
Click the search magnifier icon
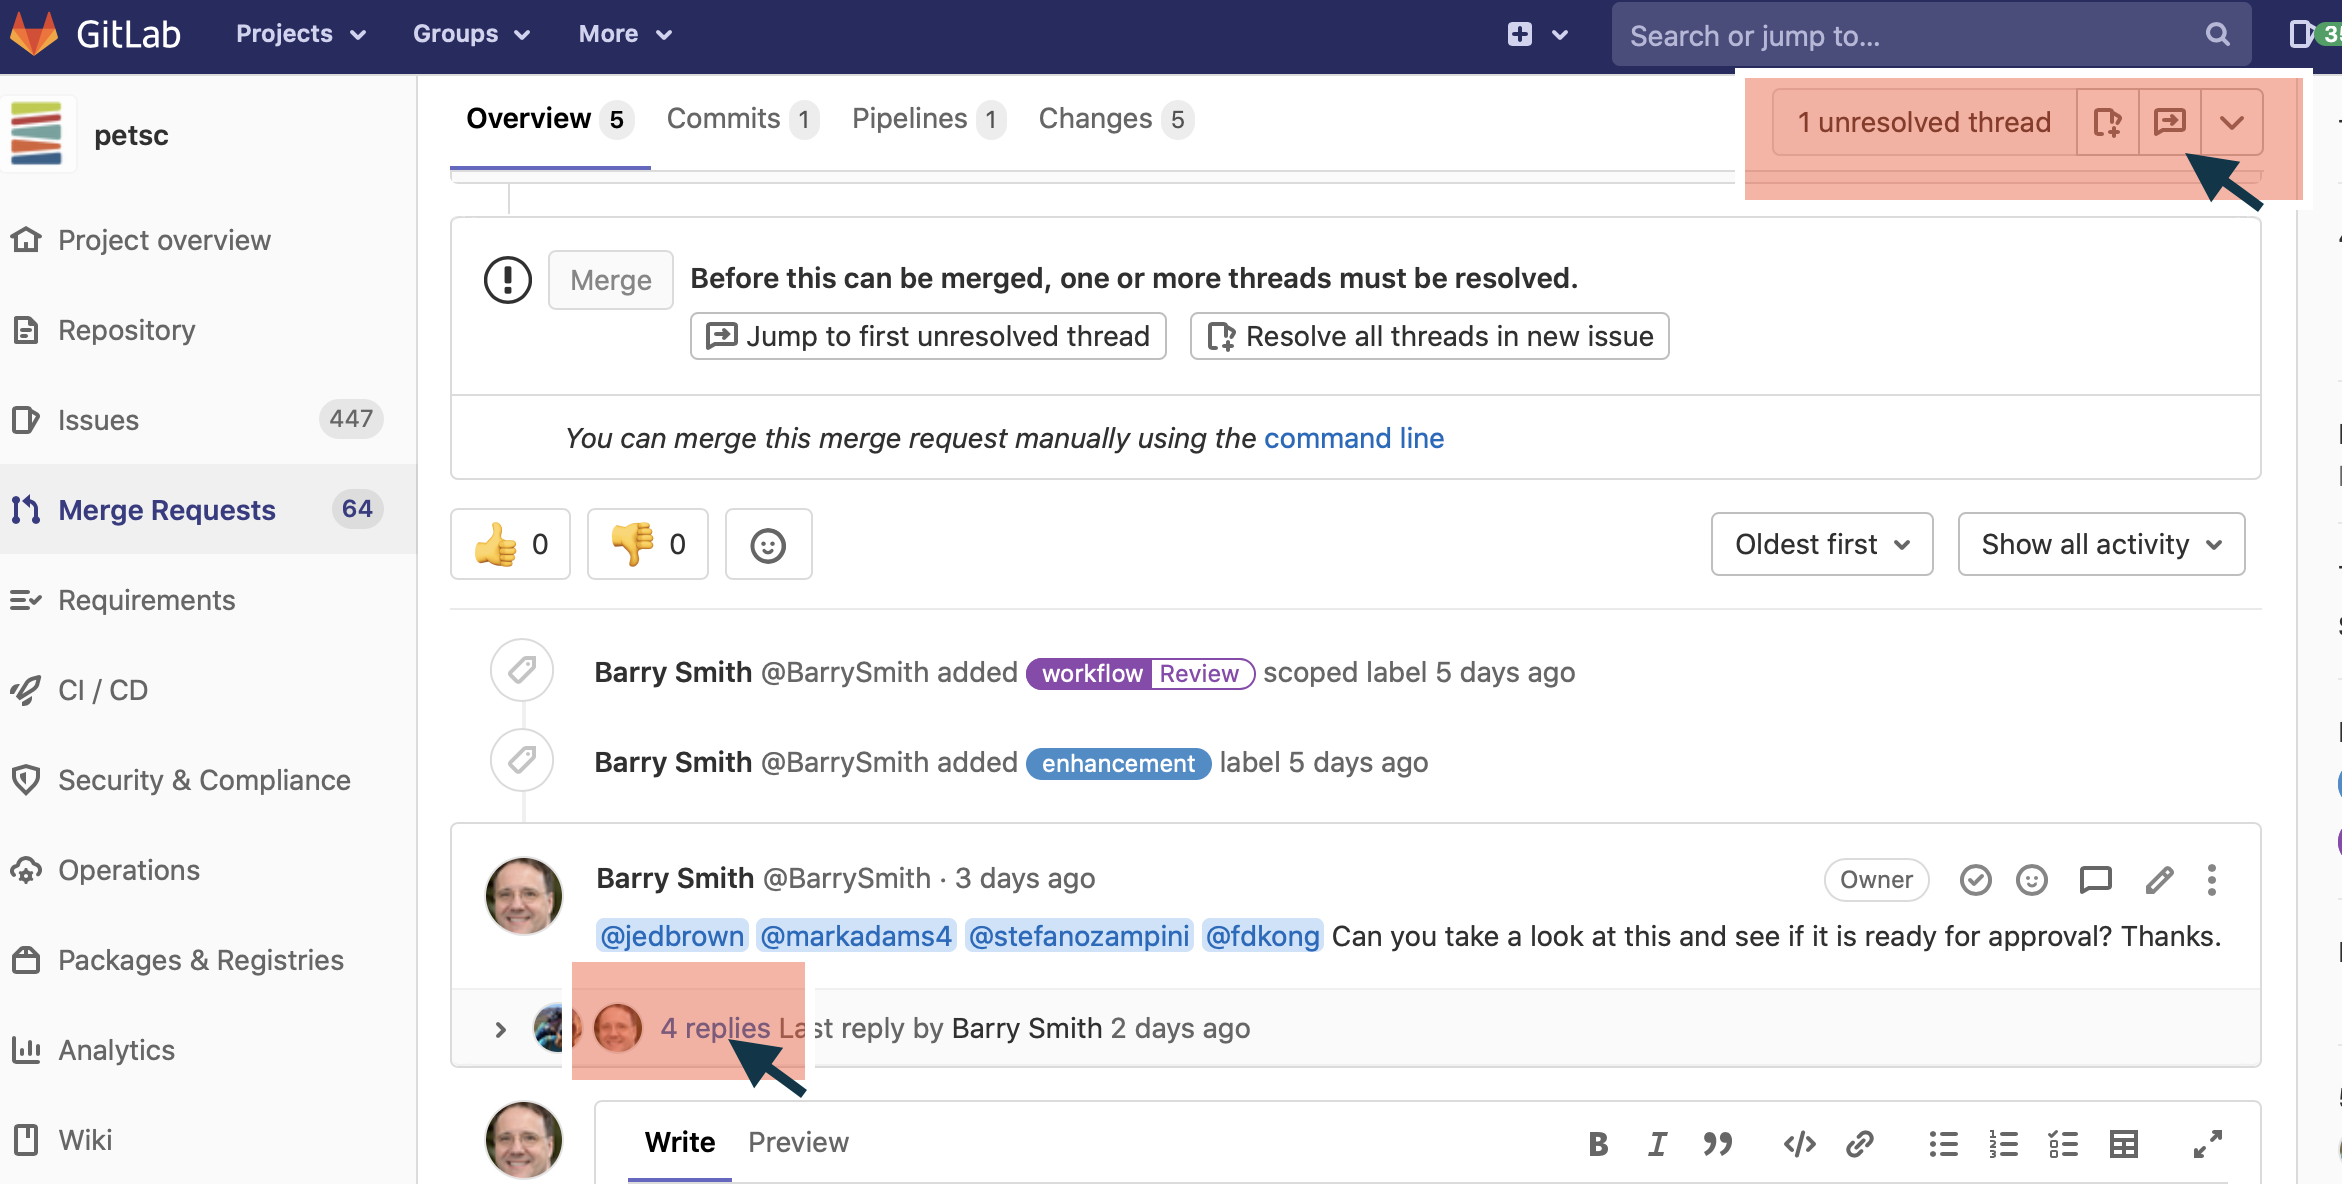(2217, 35)
